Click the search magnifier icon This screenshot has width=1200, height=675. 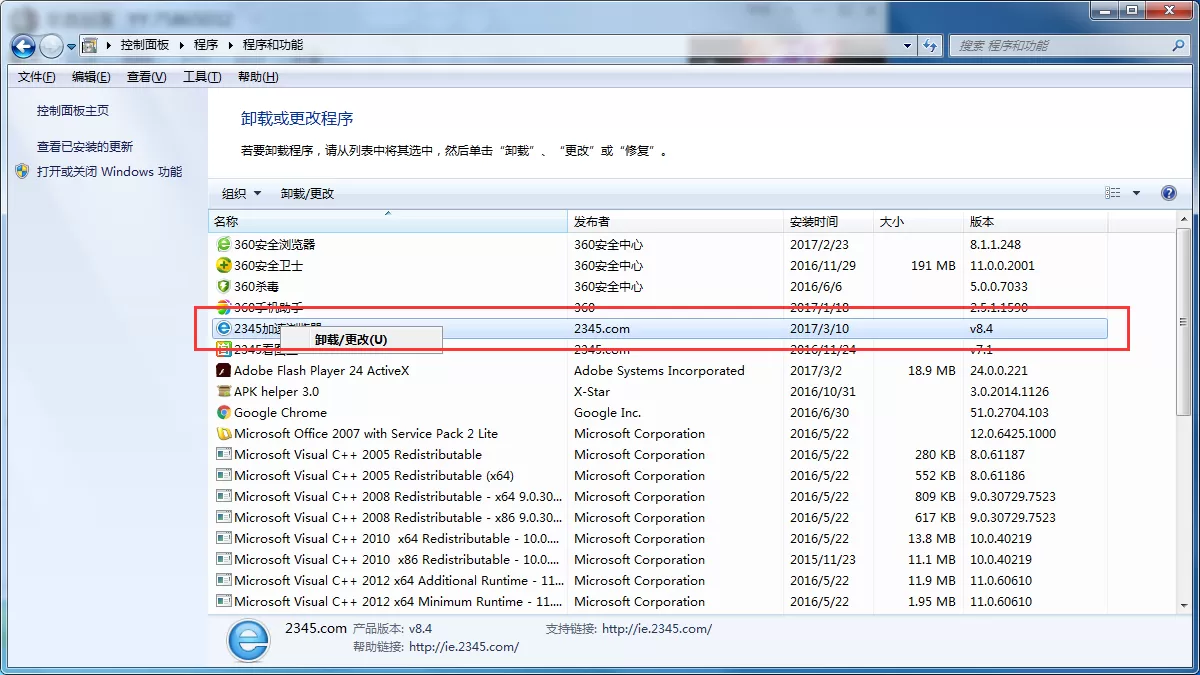(x=1178, y=46)
